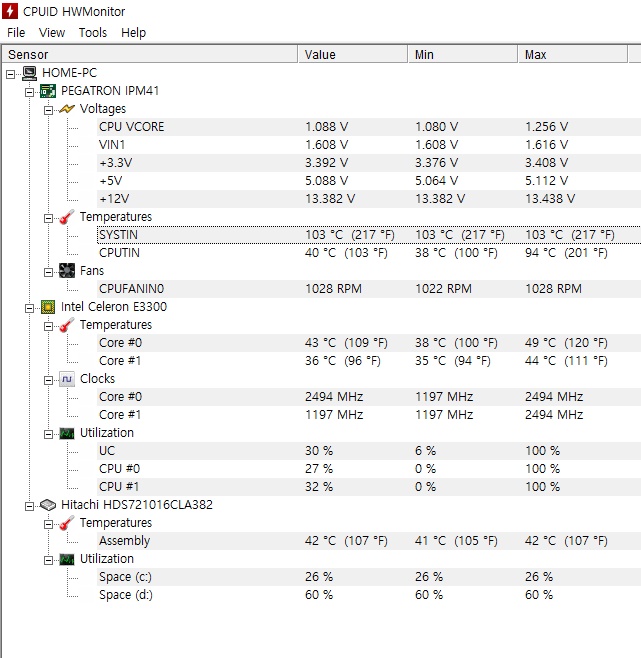Collapse the Intel Celeron E3300 node
The height and width of the screenshot is (658, 641).
pos(29,308)
